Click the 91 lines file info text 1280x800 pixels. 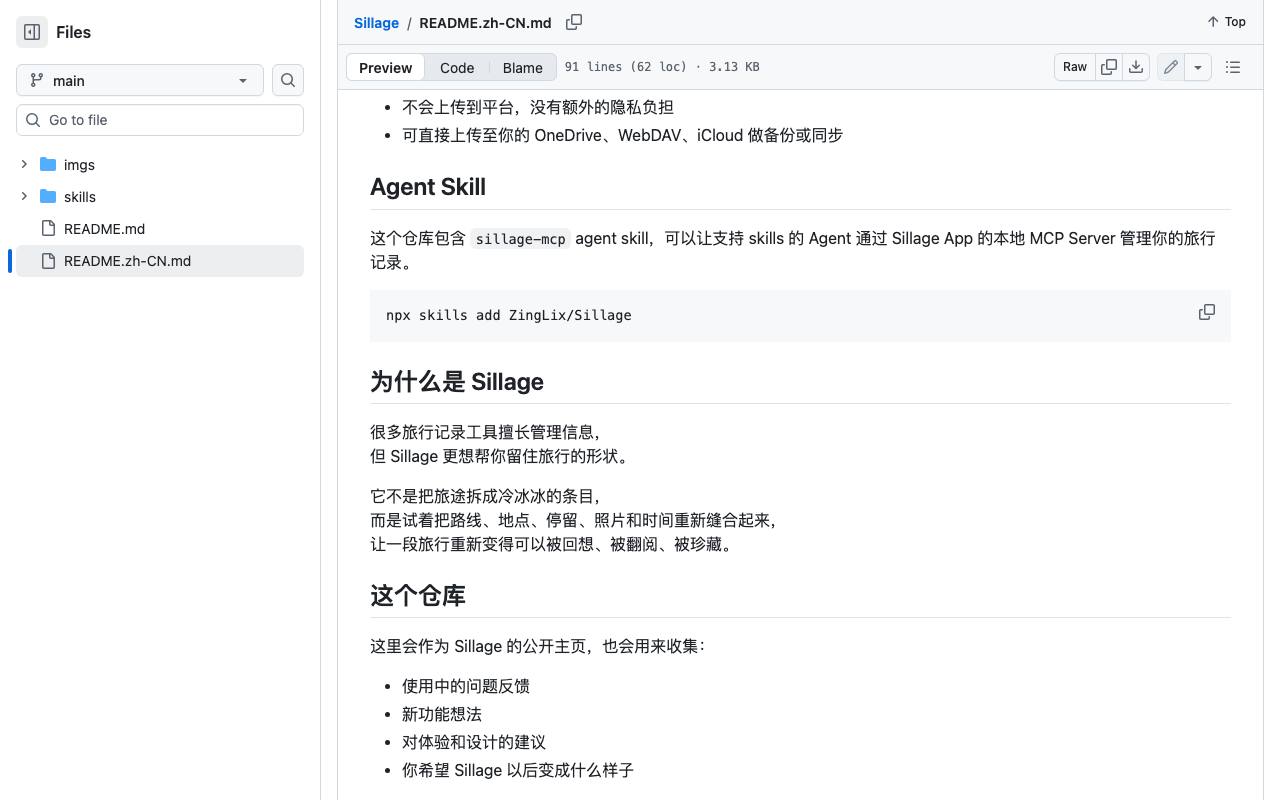[662, 67]
